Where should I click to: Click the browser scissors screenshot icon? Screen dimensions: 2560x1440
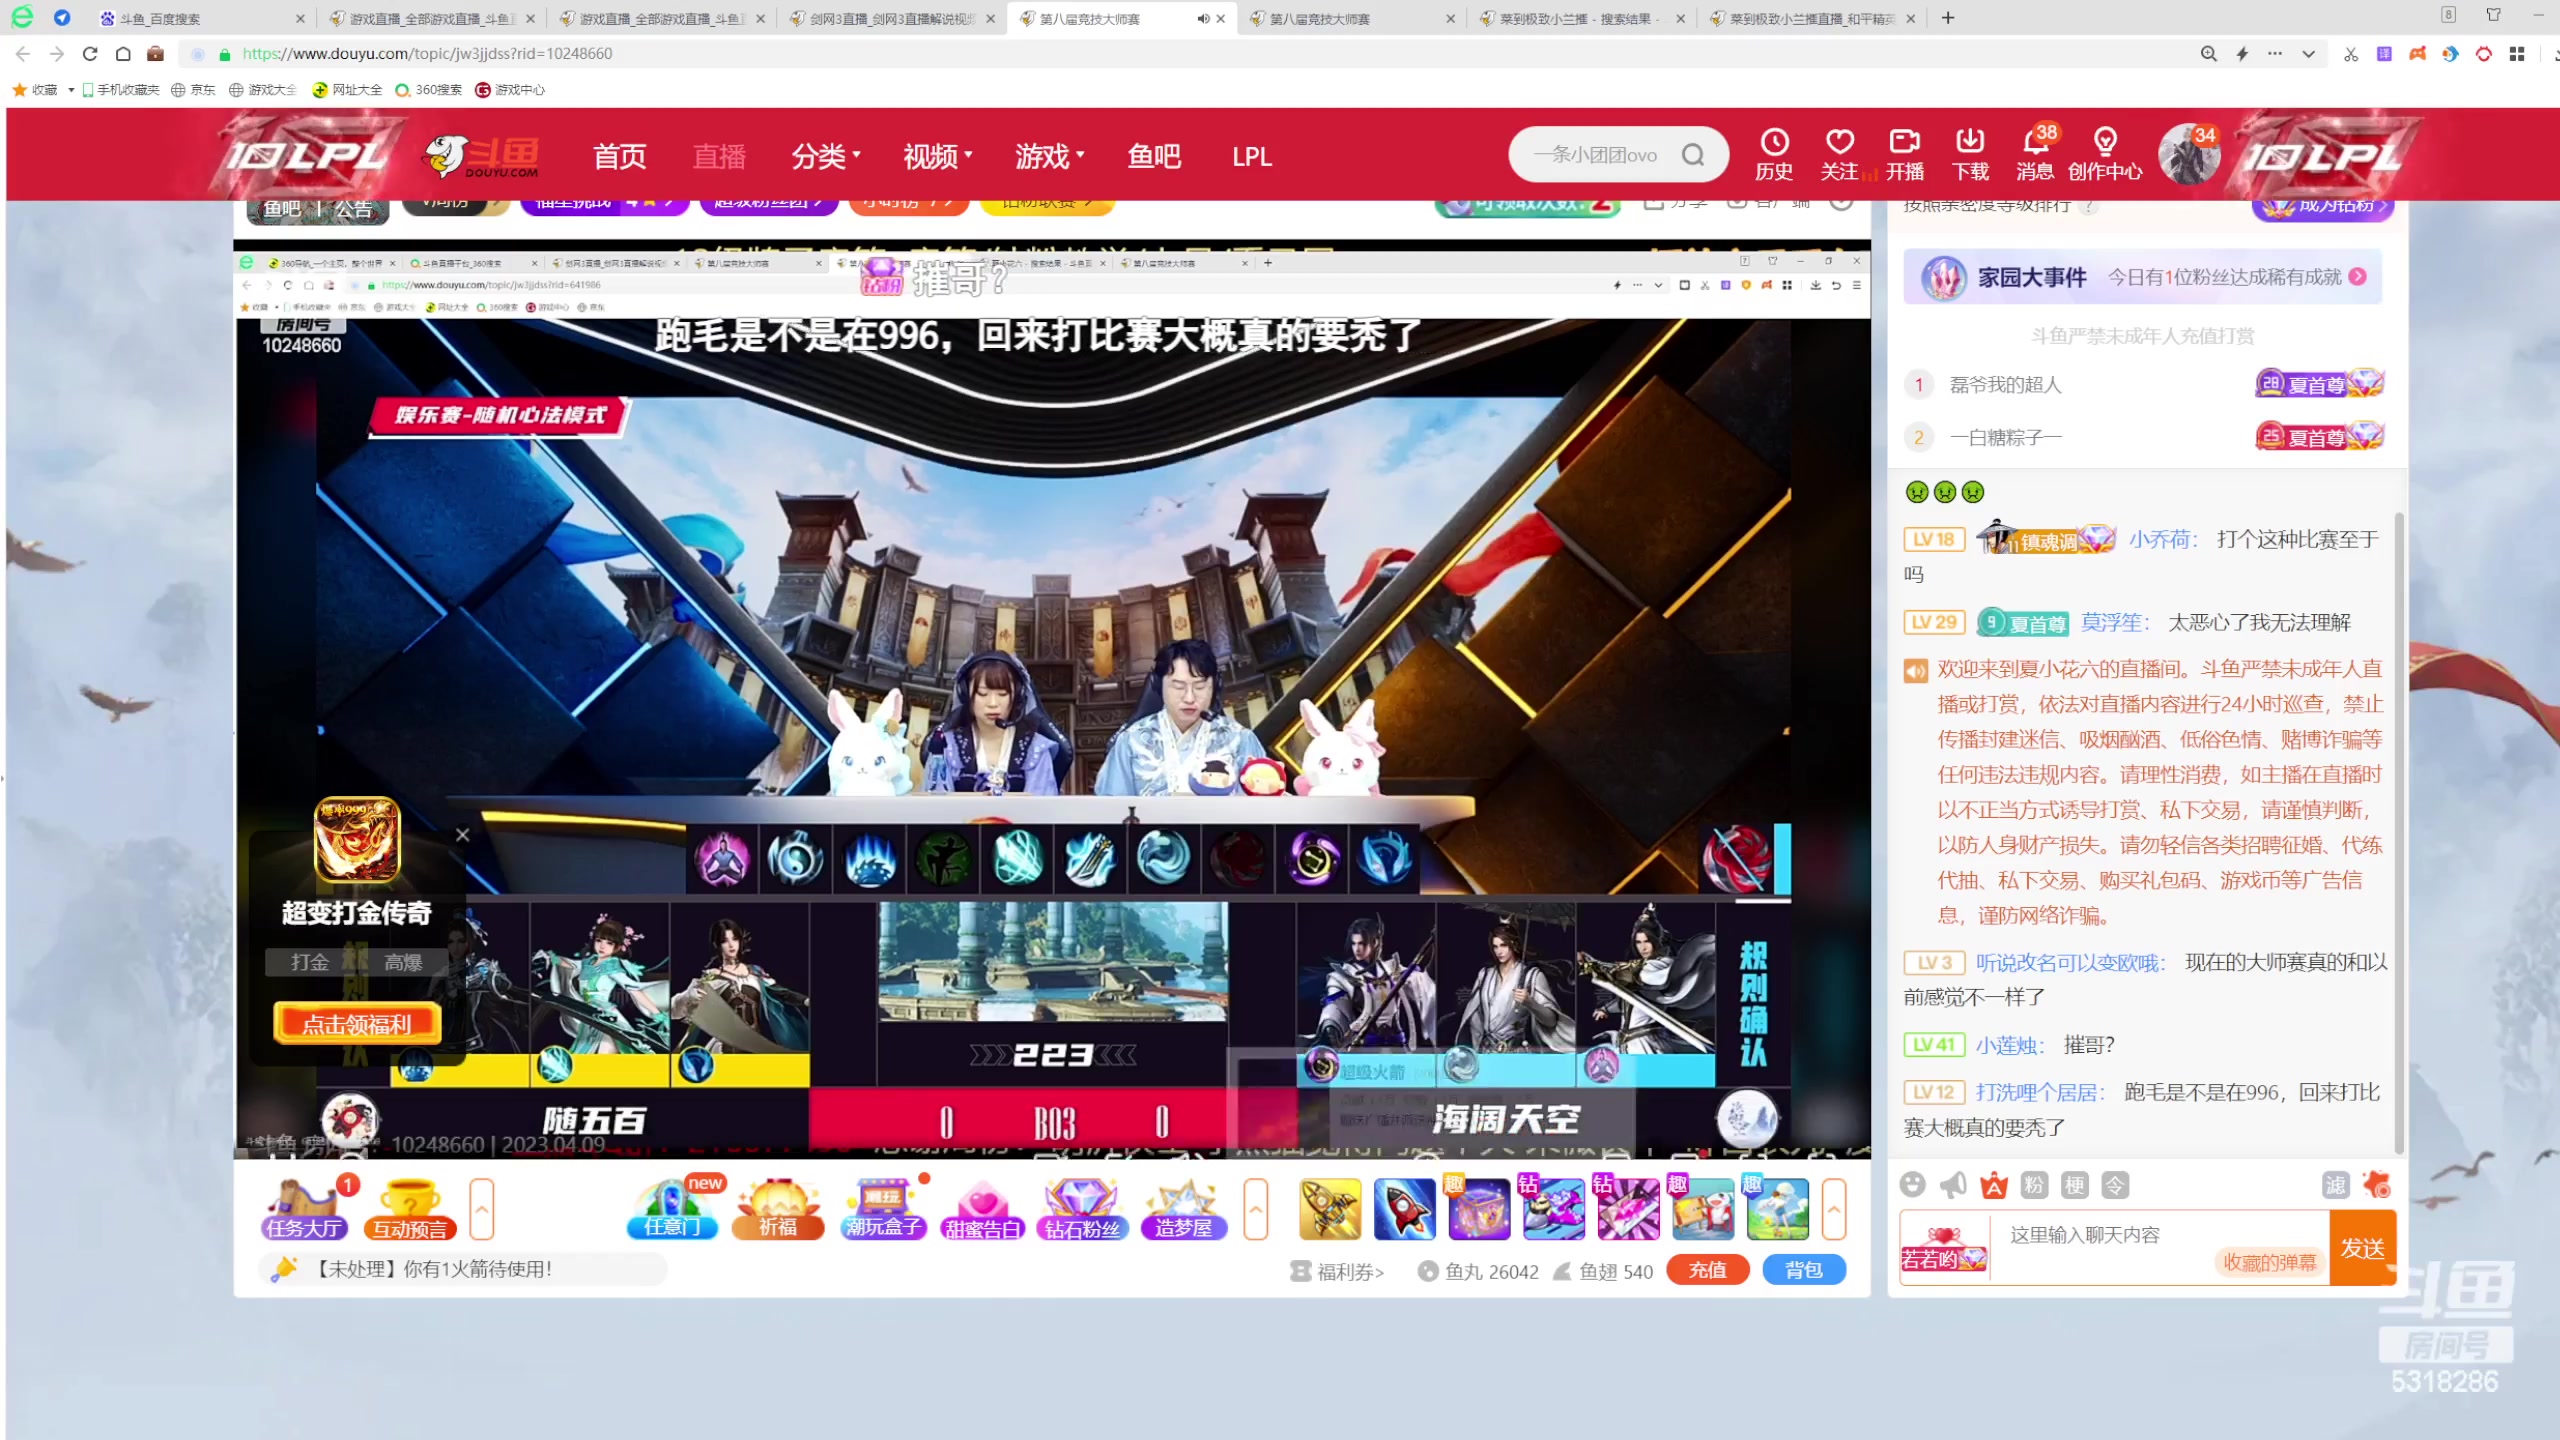click(2351, 54)
